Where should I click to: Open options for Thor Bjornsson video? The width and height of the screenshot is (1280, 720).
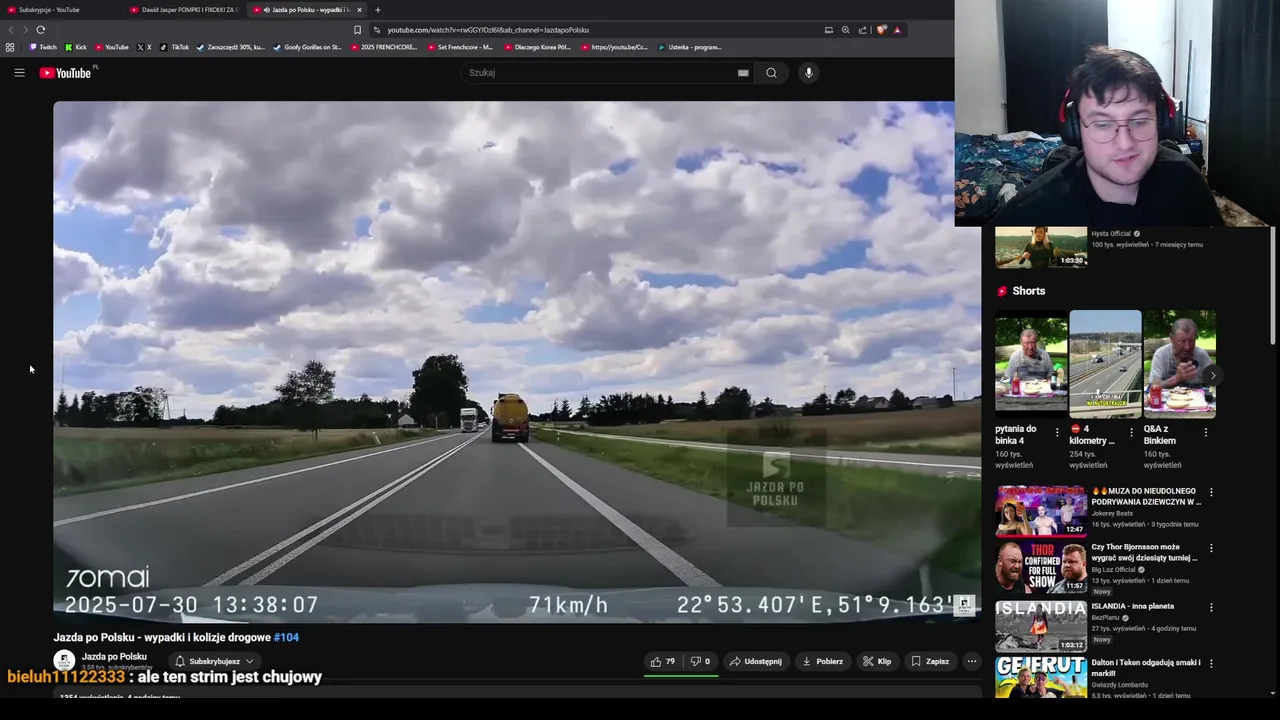pyautogui.click(x=1211, y=548)
